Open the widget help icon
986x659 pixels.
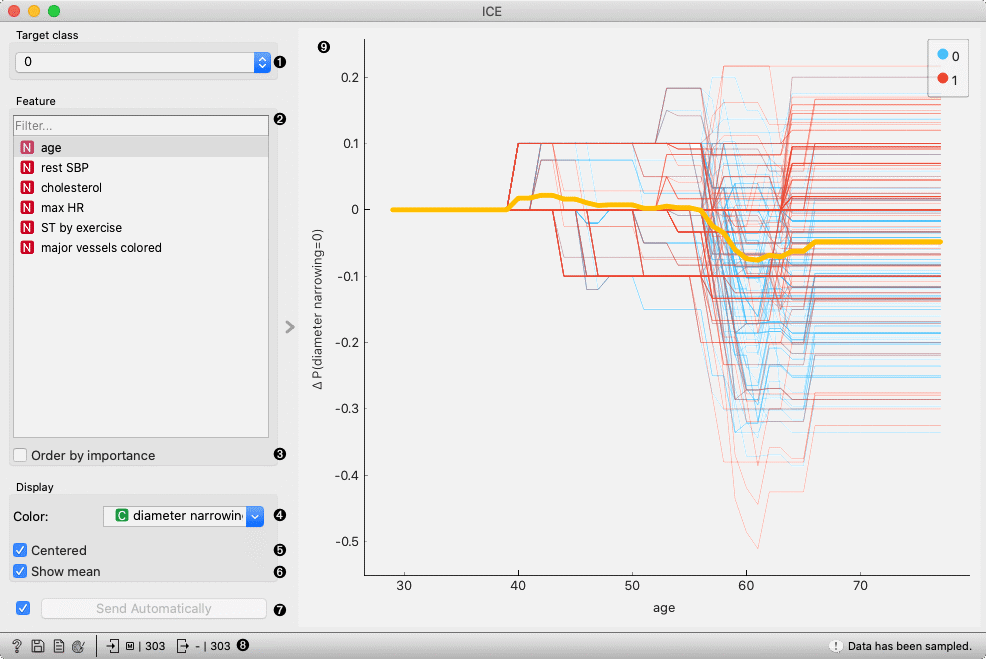click(x=16, y=646)
